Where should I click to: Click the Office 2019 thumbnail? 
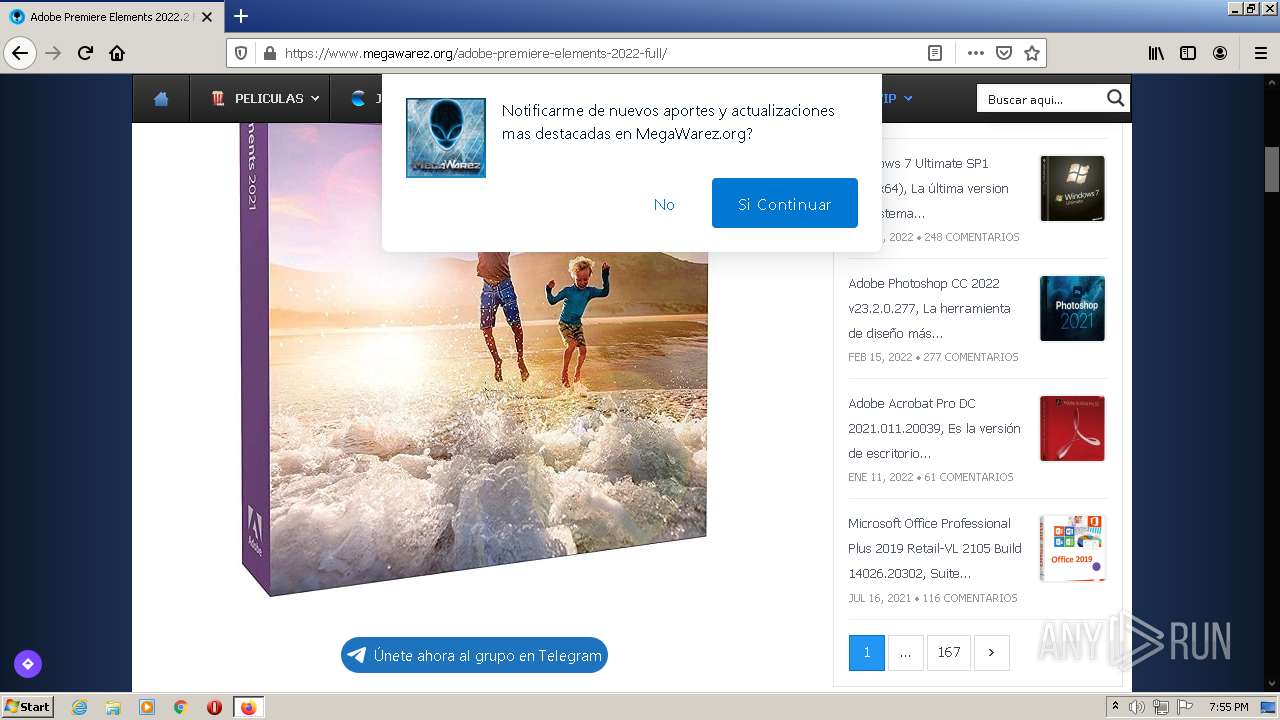pos(1072,548)
